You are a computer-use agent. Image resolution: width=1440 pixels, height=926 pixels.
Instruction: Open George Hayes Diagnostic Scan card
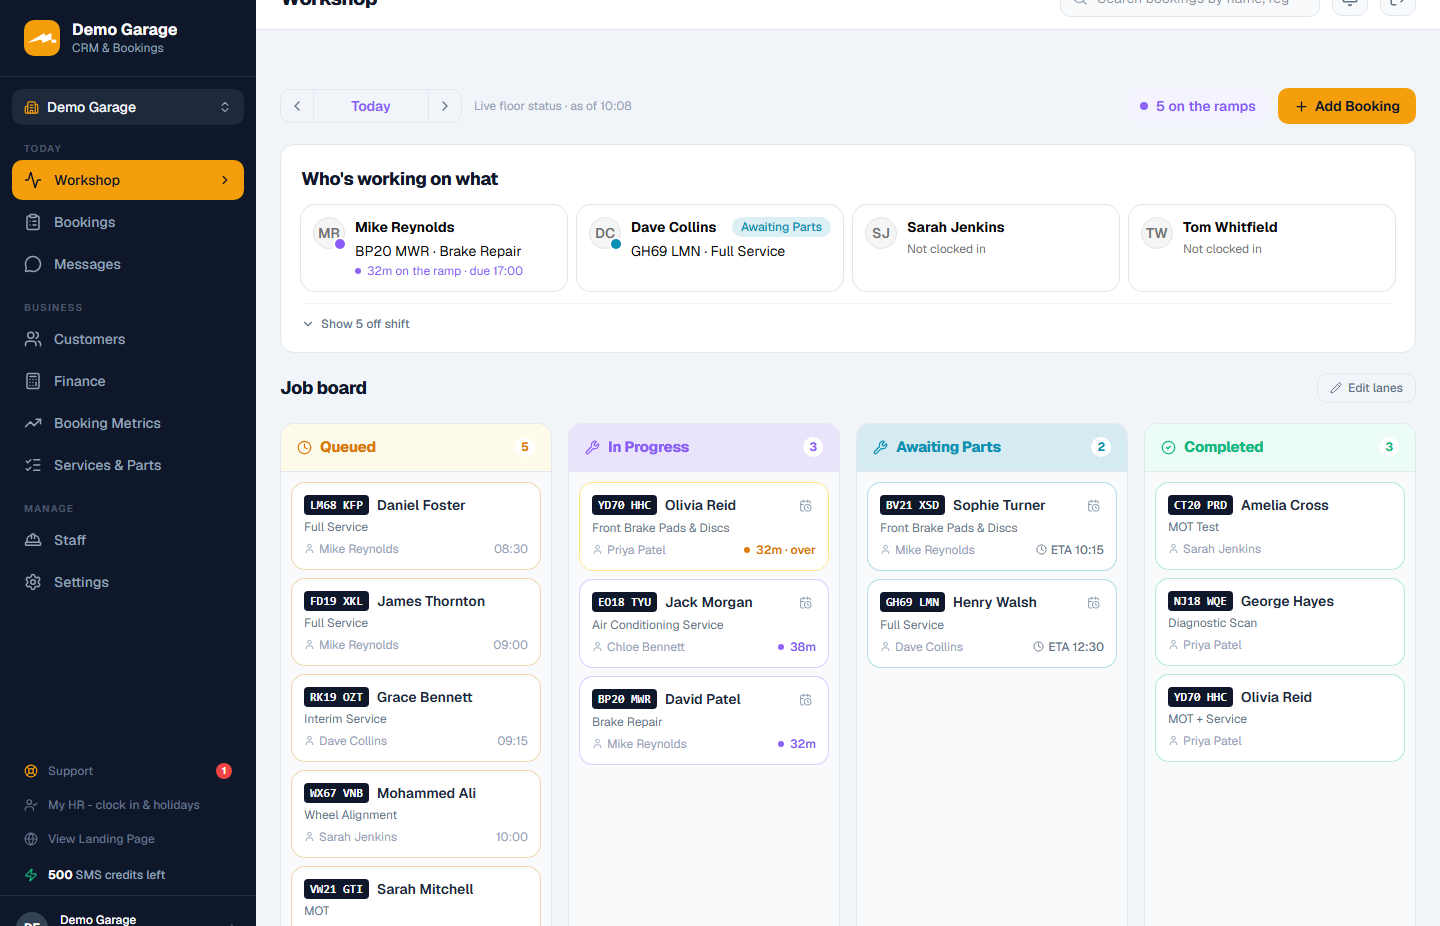[1280, 622]
